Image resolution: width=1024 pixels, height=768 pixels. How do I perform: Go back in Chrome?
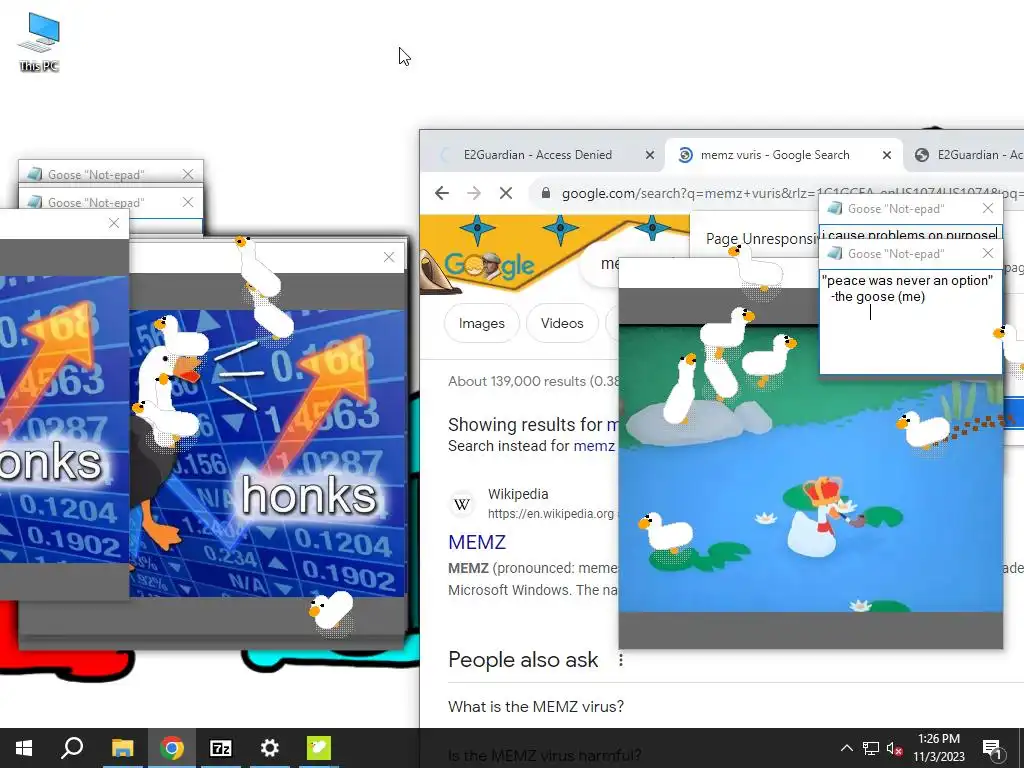click(442, 193)
